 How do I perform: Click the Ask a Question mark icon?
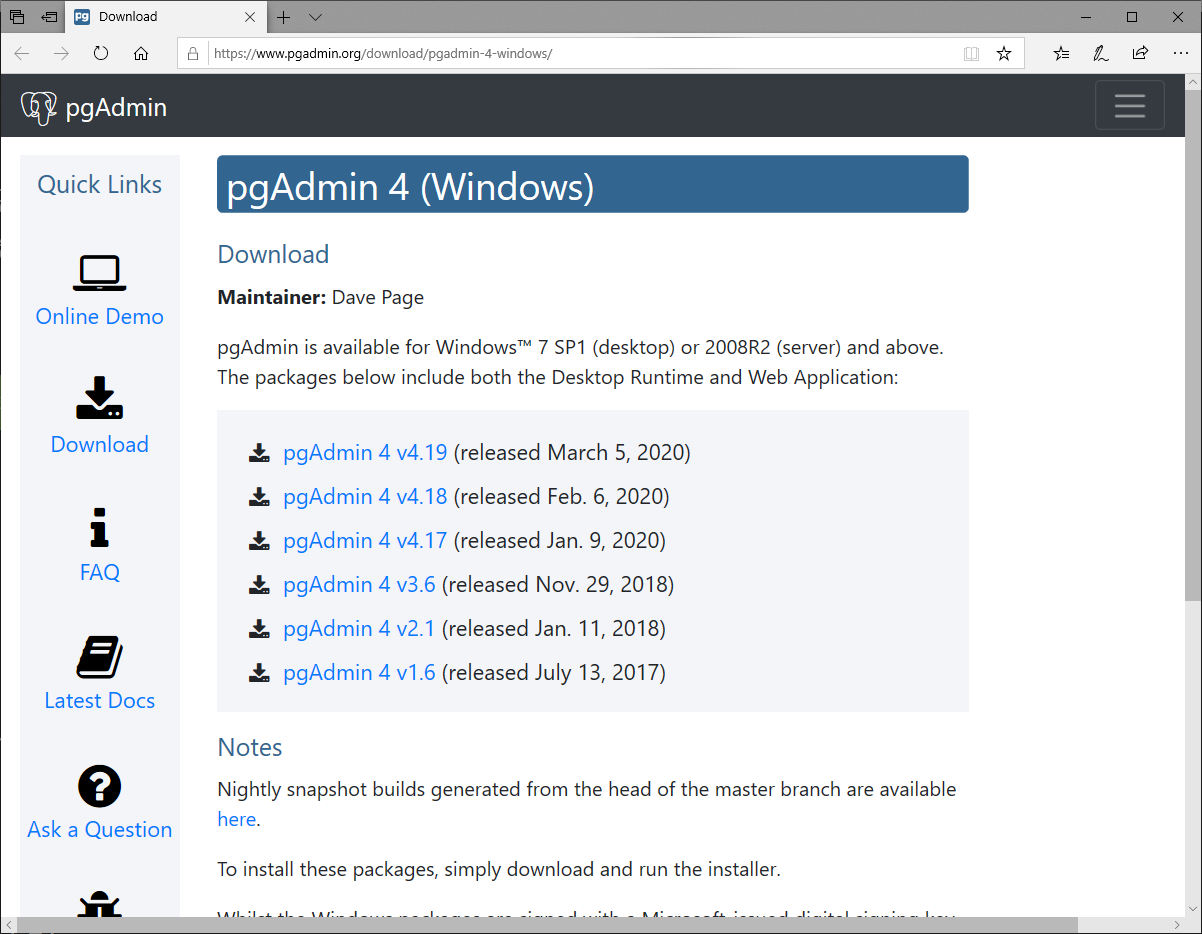click(x=99, y=786)
